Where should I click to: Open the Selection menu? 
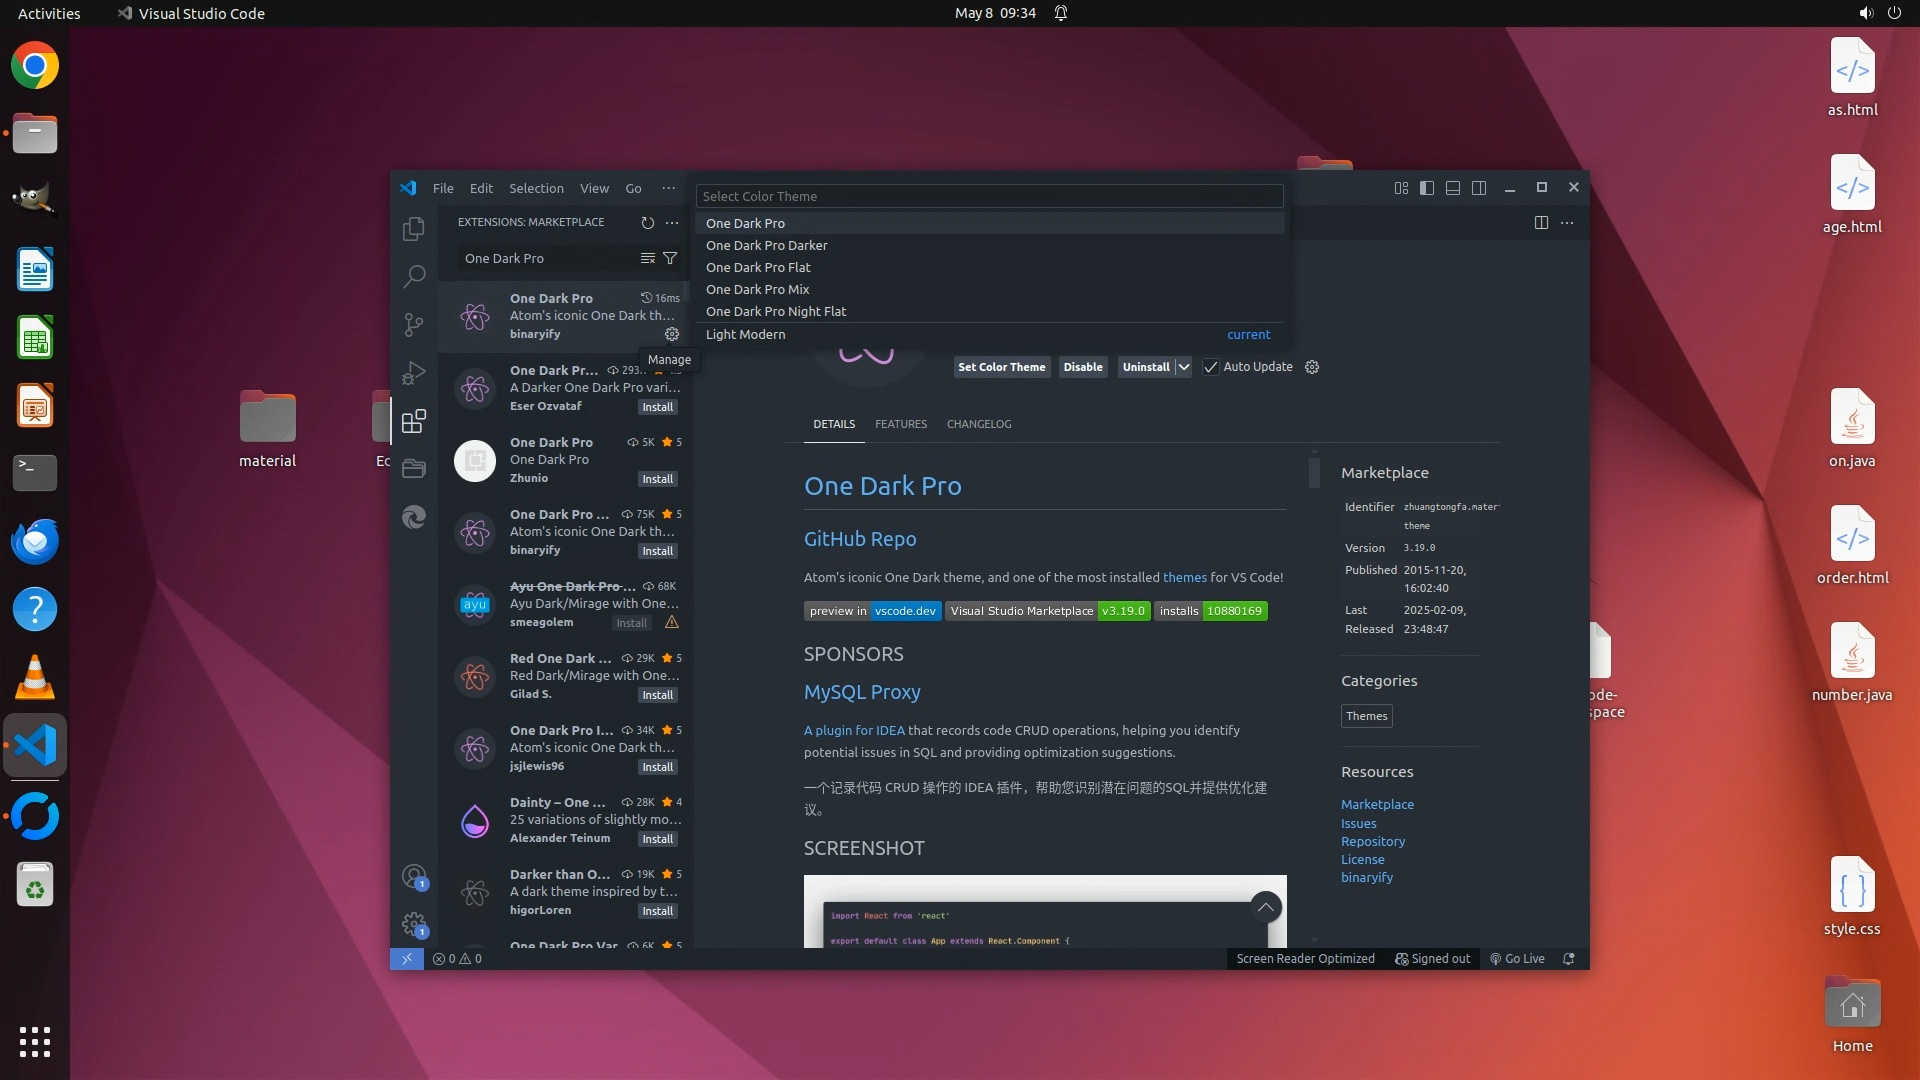(536, 188)
